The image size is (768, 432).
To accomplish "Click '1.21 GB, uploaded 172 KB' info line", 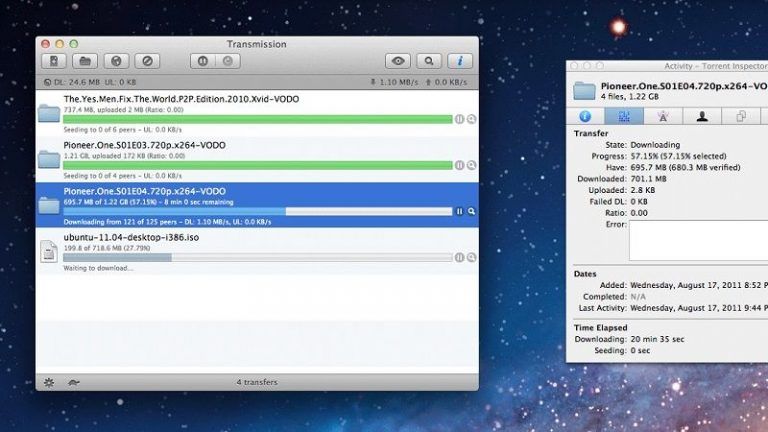I will tap(124, 156).
